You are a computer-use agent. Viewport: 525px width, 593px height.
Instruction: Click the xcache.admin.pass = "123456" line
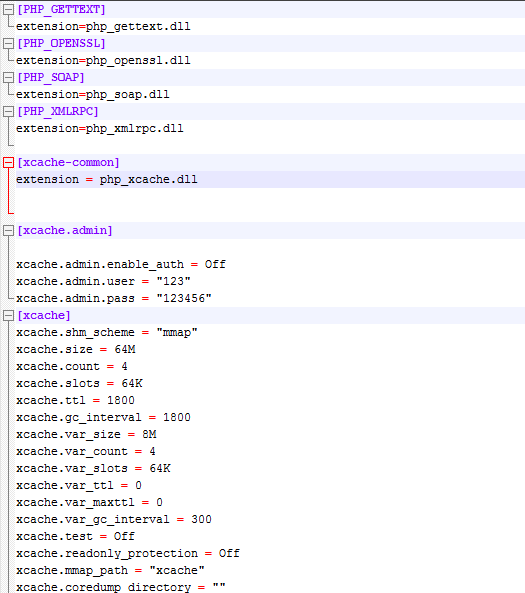[x=114, y=299]
